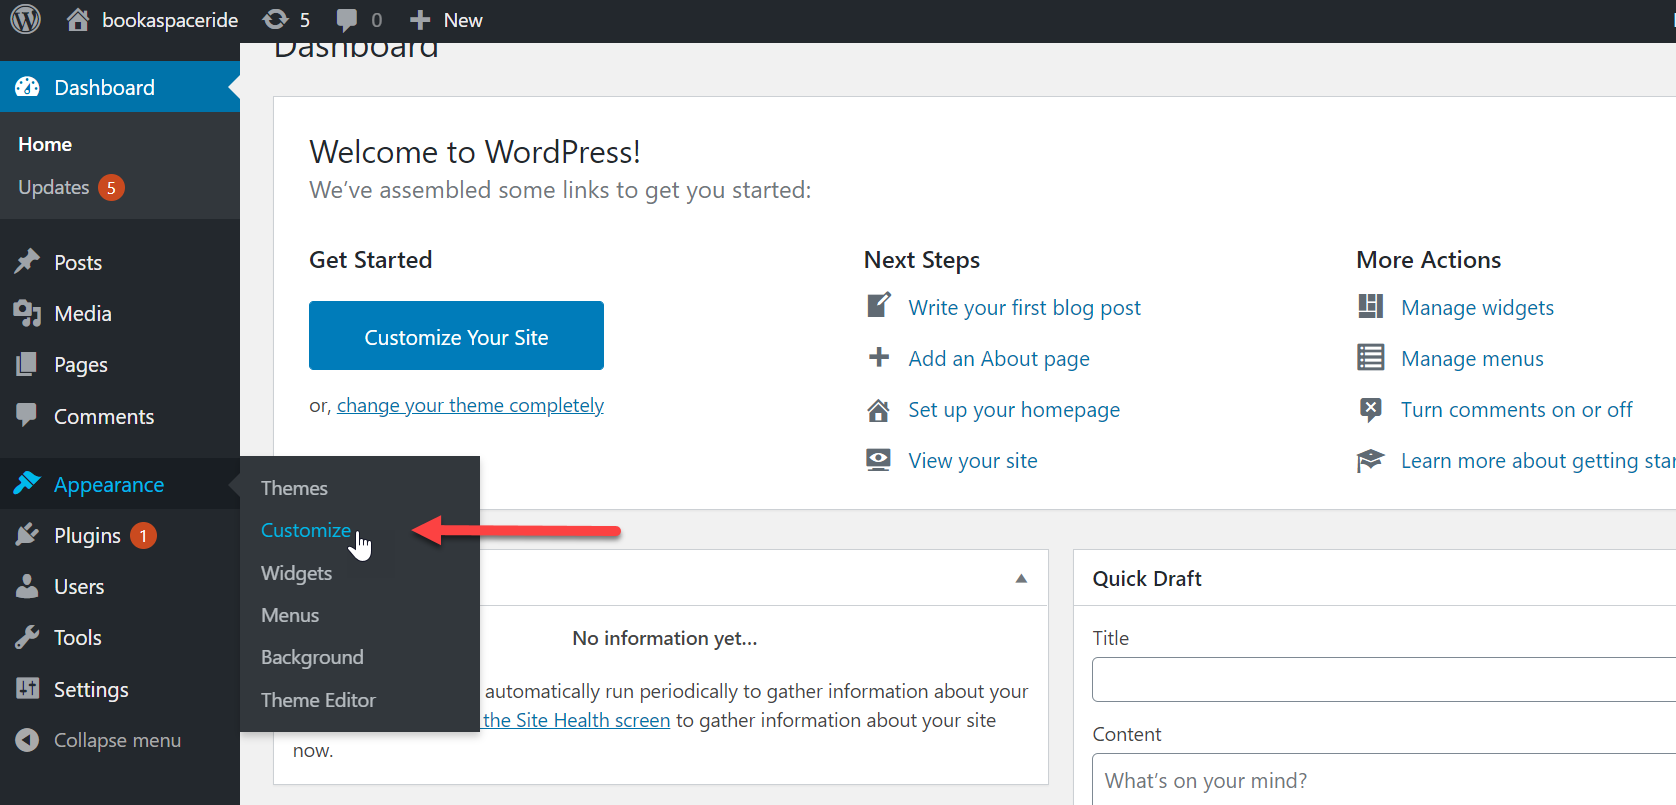Open Themes in Appearance submenu

coord(294,488)
